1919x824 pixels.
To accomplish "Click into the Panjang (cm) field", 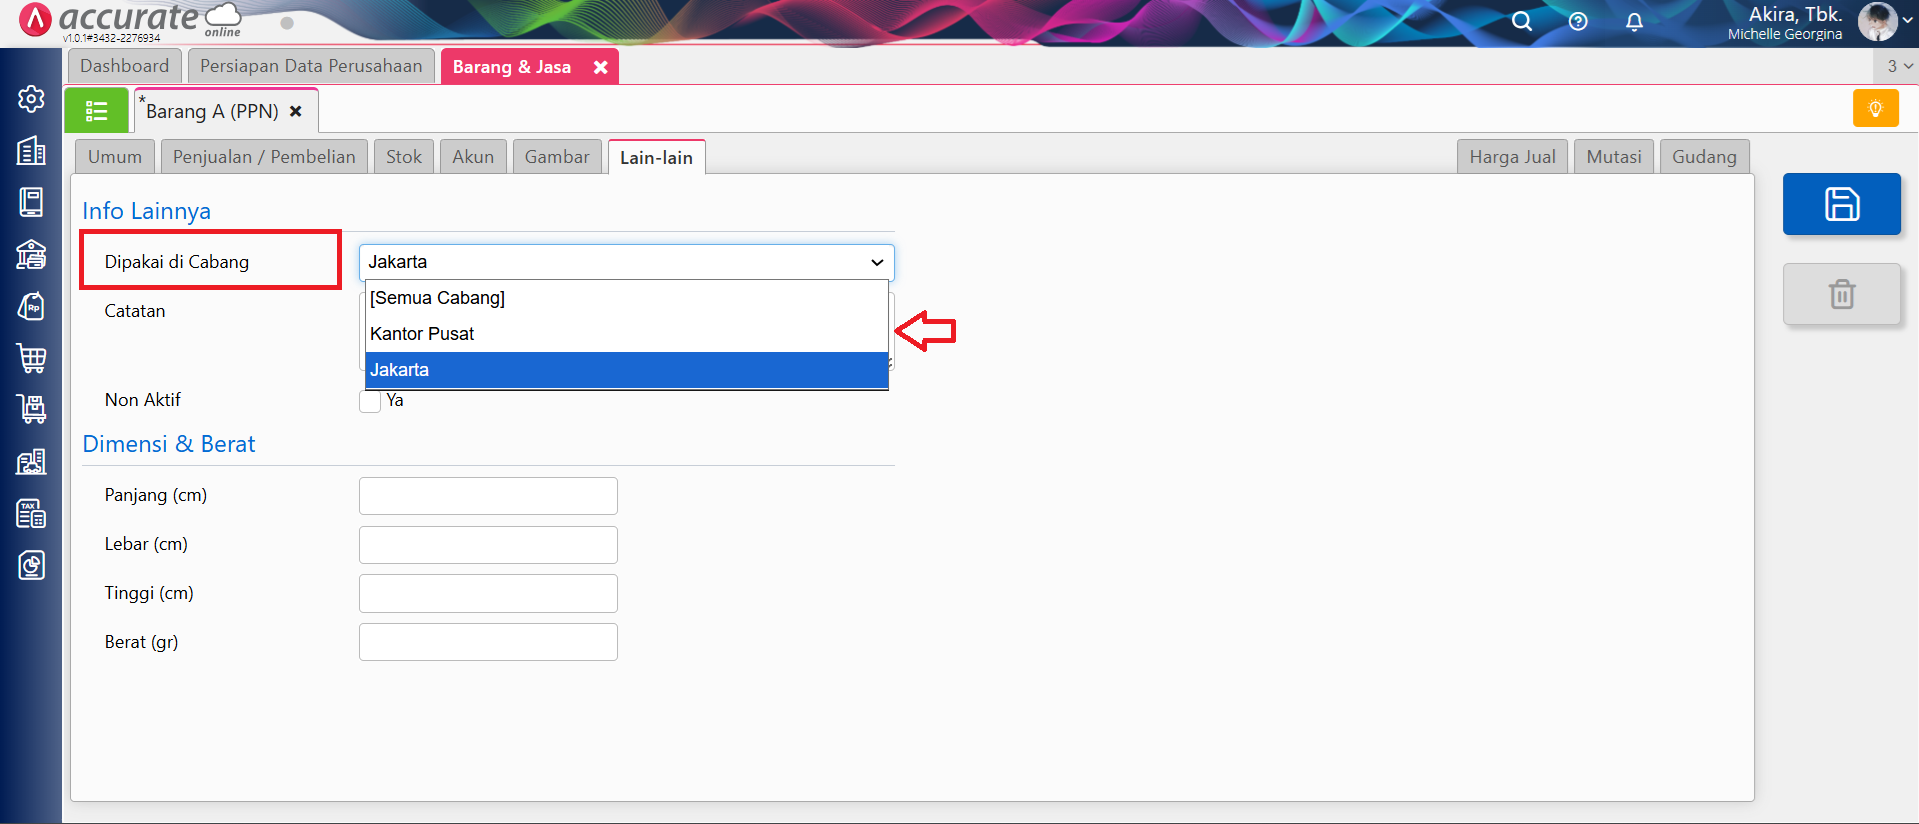I will [488, 496].
